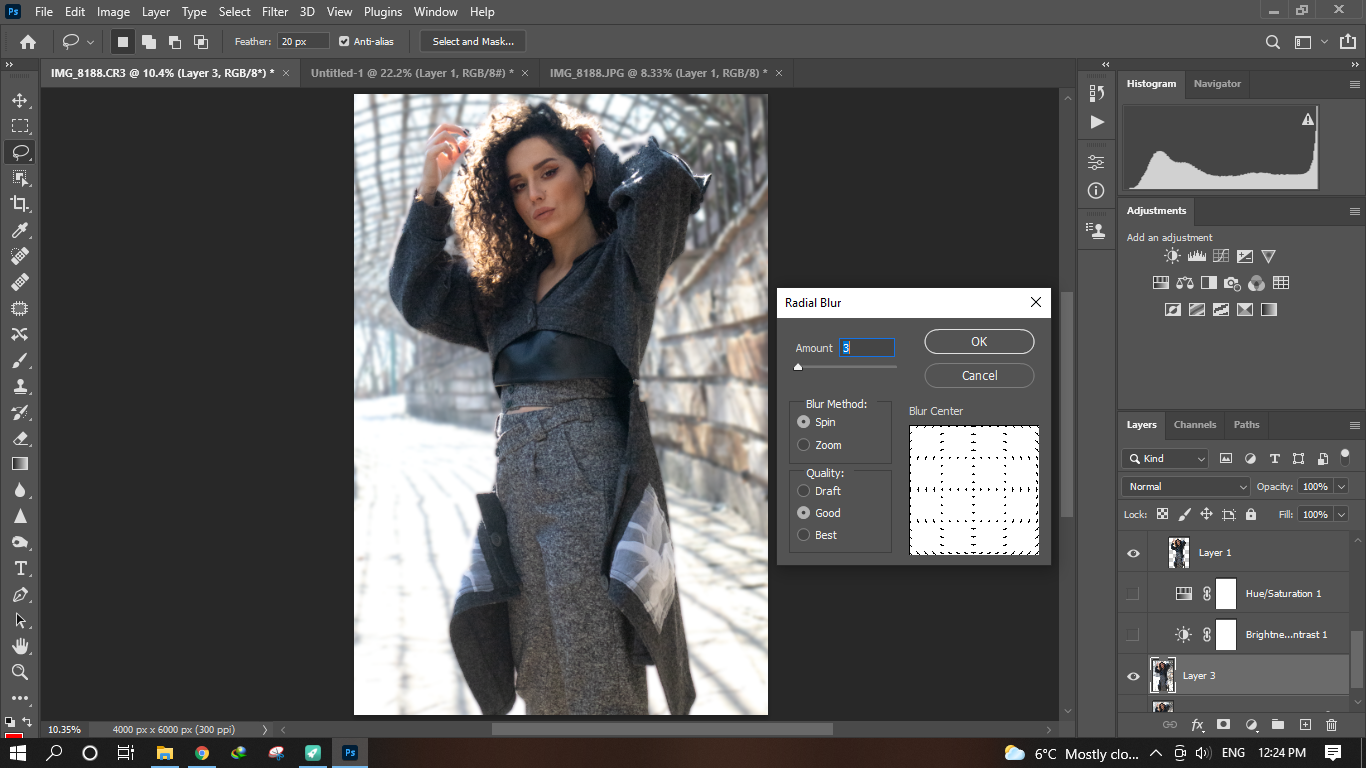Viewport: 1366px width, 768px height.
Task: Click the red foreground color swatch
Action: pyautogui.click(x=13, y=738)
